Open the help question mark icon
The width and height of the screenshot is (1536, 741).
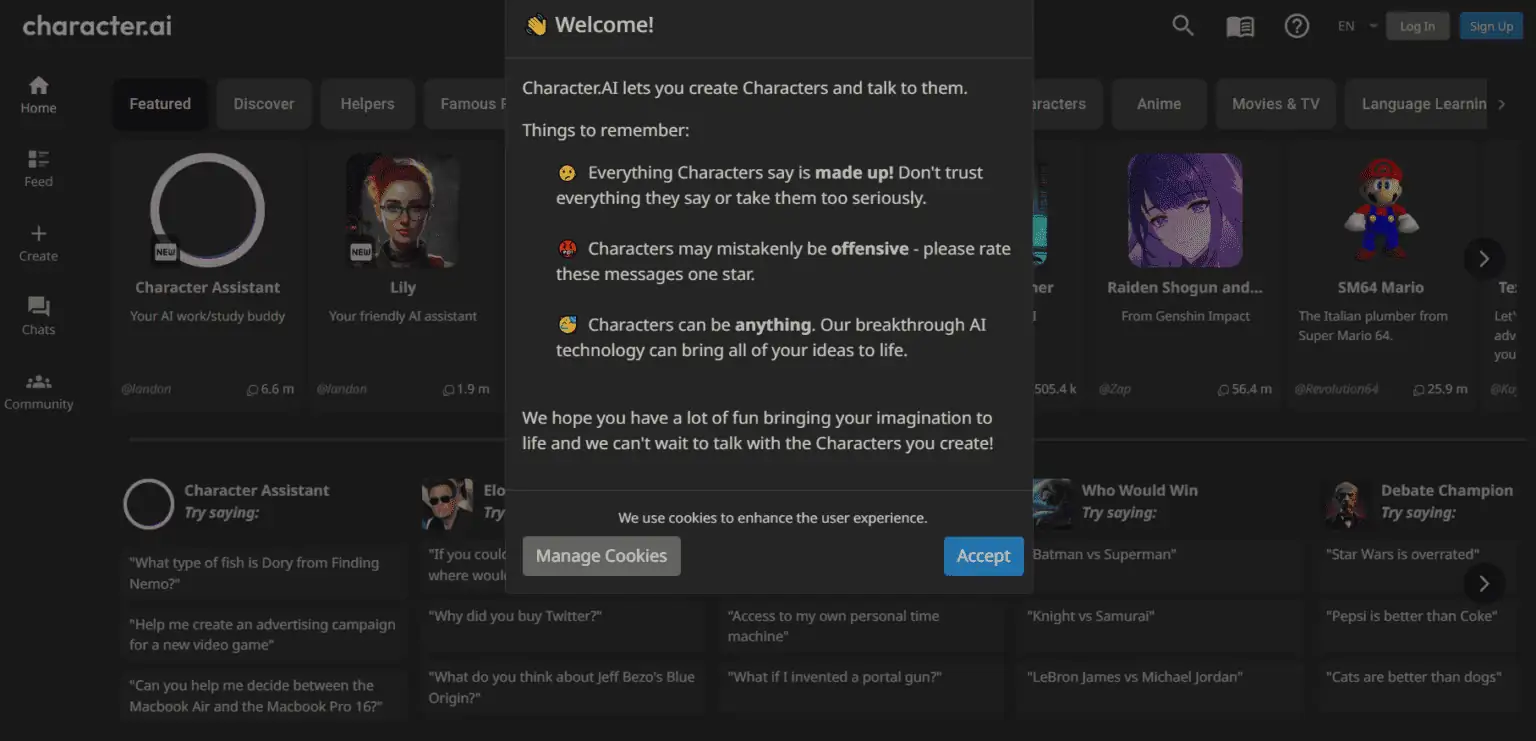[x=1297, y=26]
